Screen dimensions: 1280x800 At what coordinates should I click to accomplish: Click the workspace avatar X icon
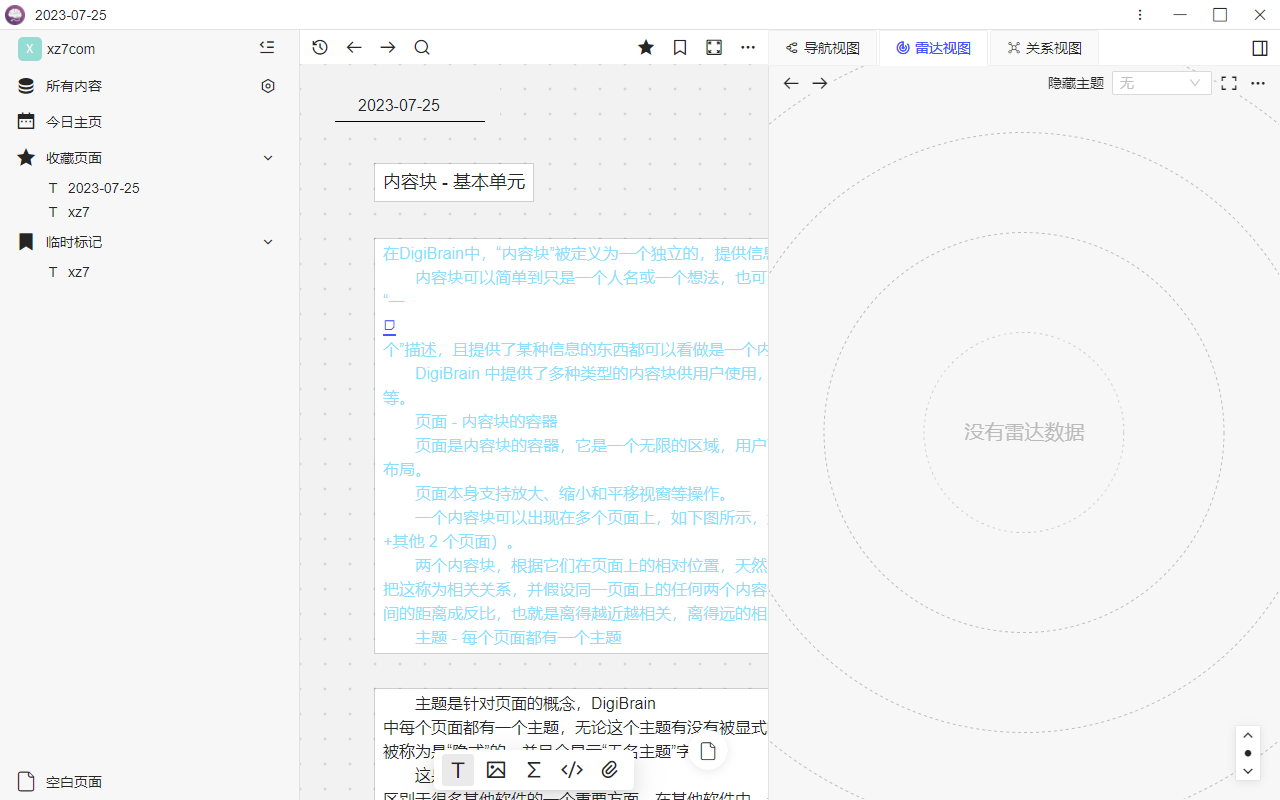pyautogui.click(x=30, y=49)
